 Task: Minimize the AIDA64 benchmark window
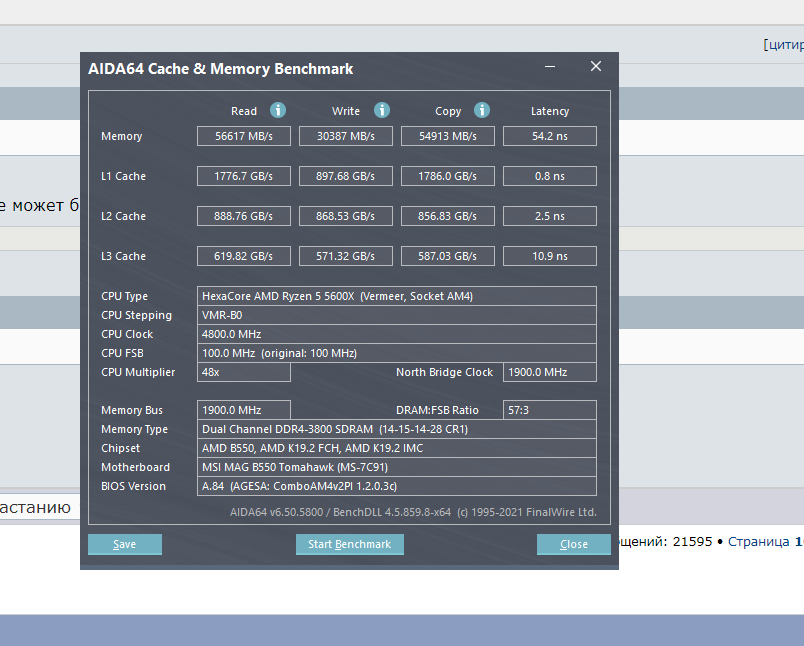pos(550,67)
